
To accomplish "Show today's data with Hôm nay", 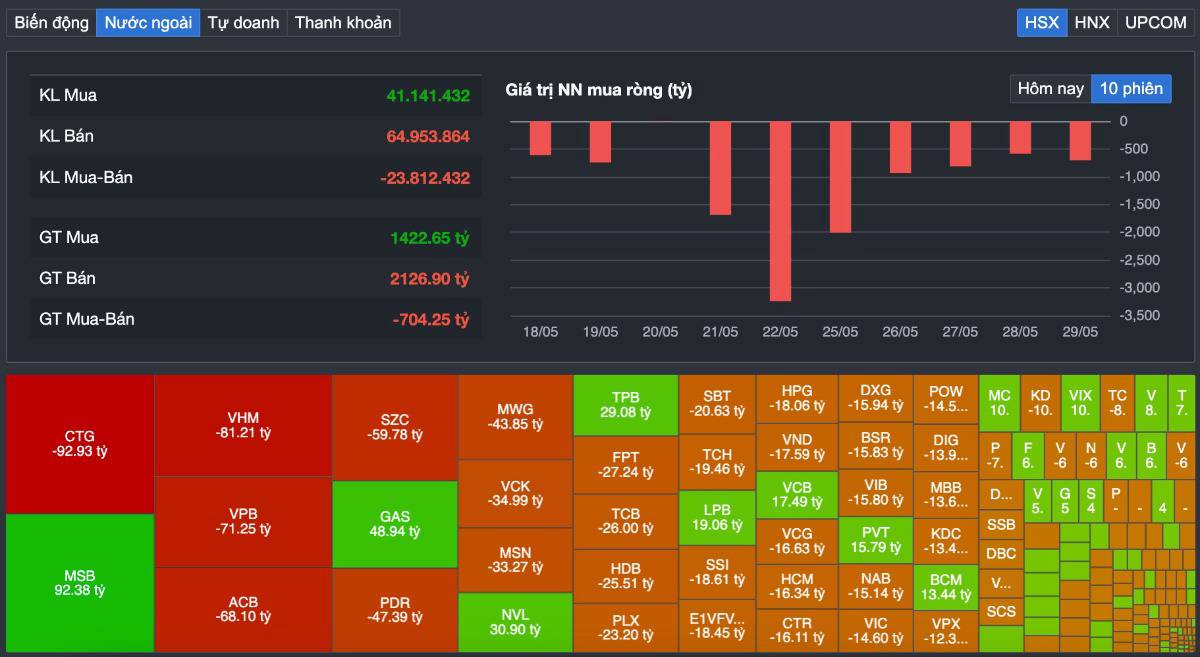I will tap(1050, 89).
